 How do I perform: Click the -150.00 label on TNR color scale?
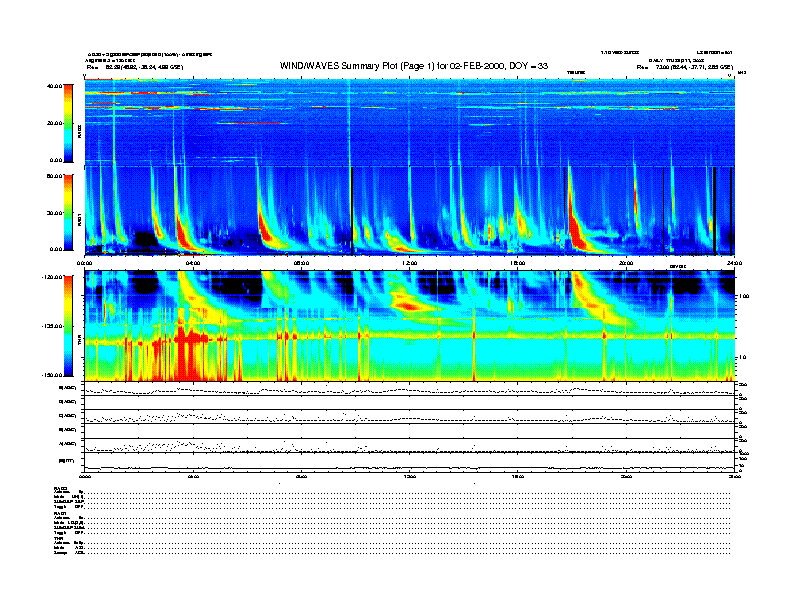coord(52,375)
